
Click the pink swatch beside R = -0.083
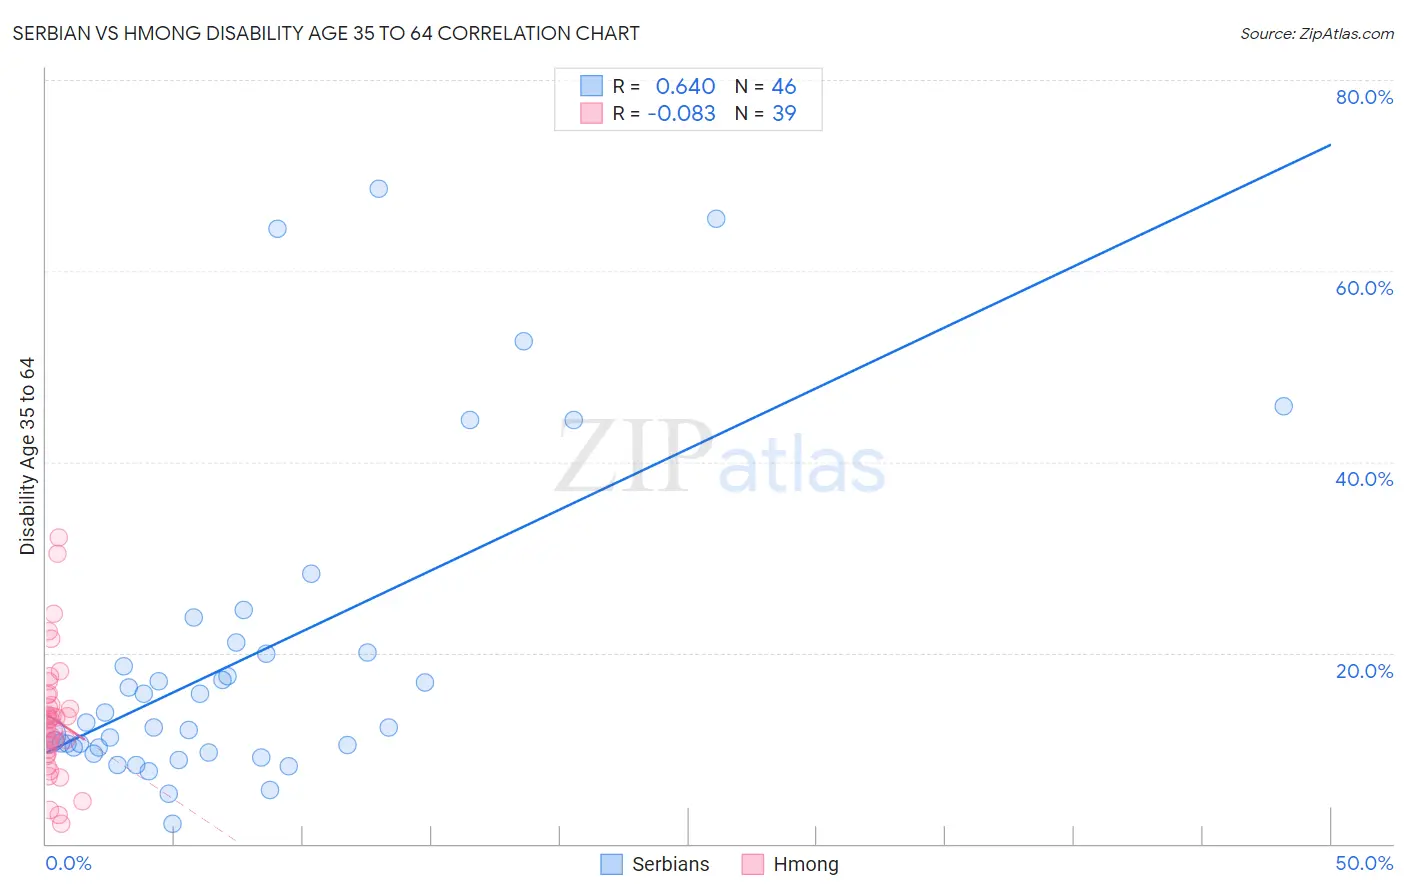[x=591, y=113]
